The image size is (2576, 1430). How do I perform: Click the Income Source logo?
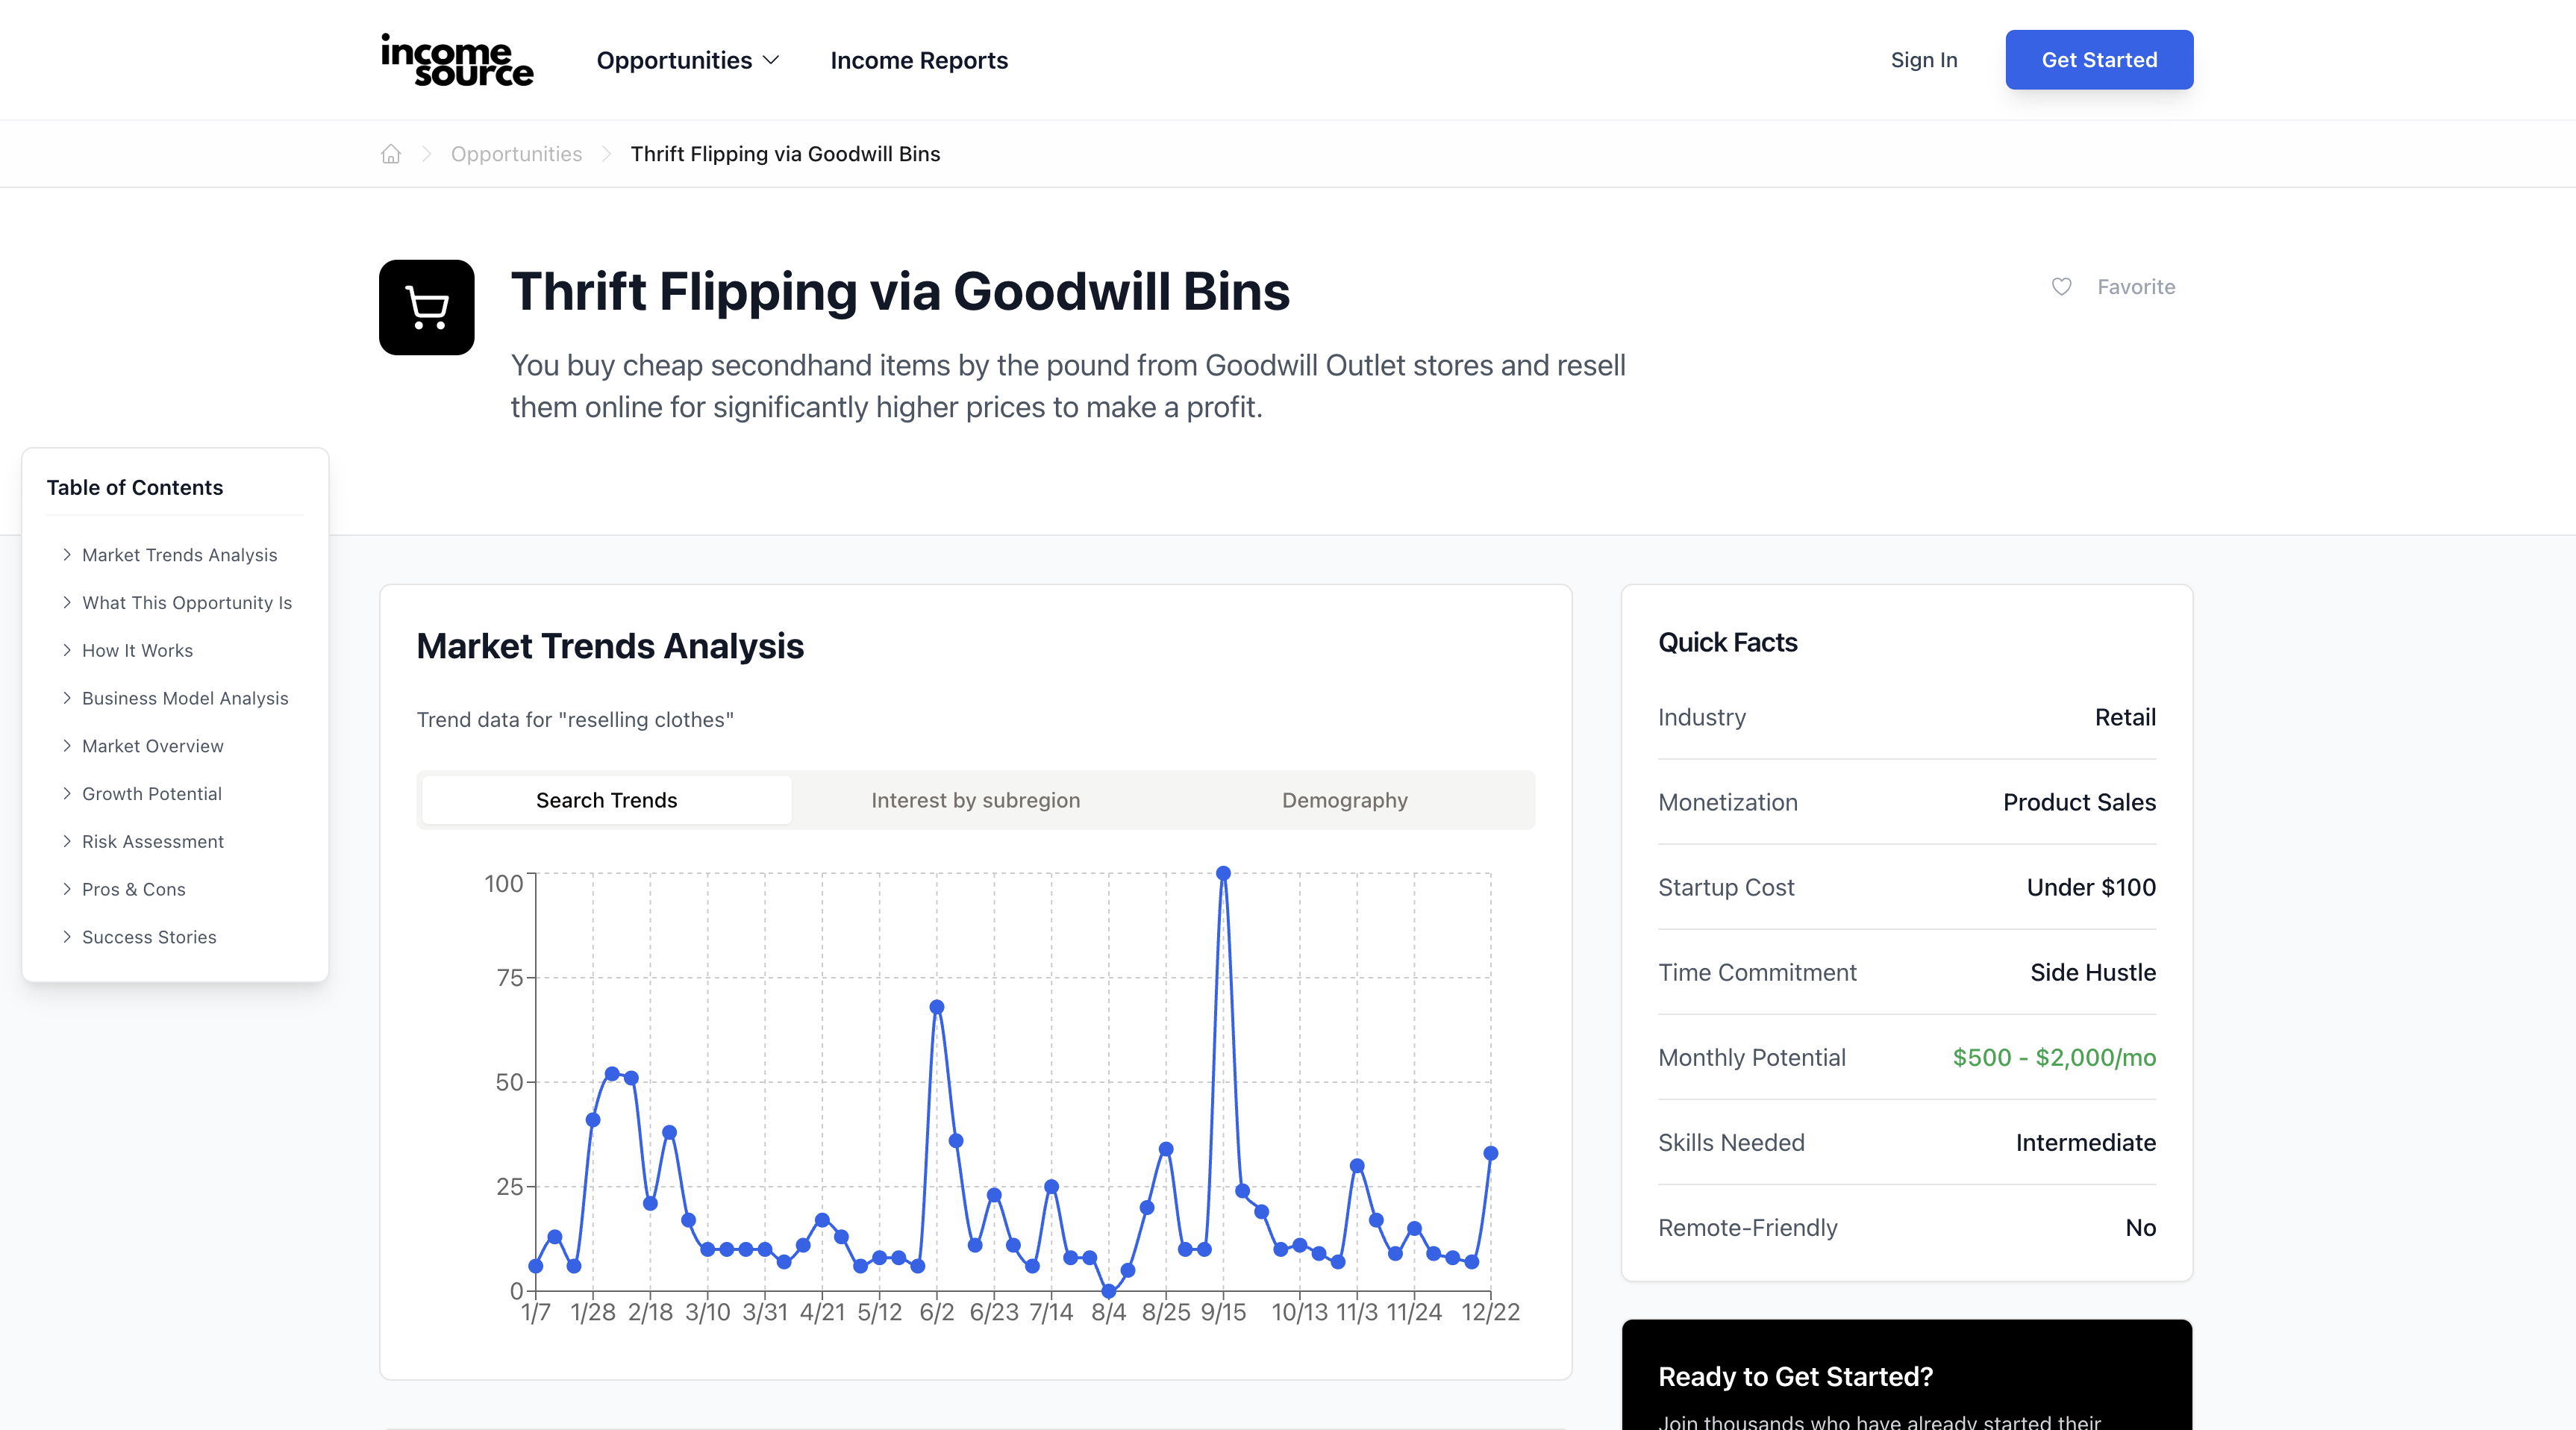click(457, 60)
